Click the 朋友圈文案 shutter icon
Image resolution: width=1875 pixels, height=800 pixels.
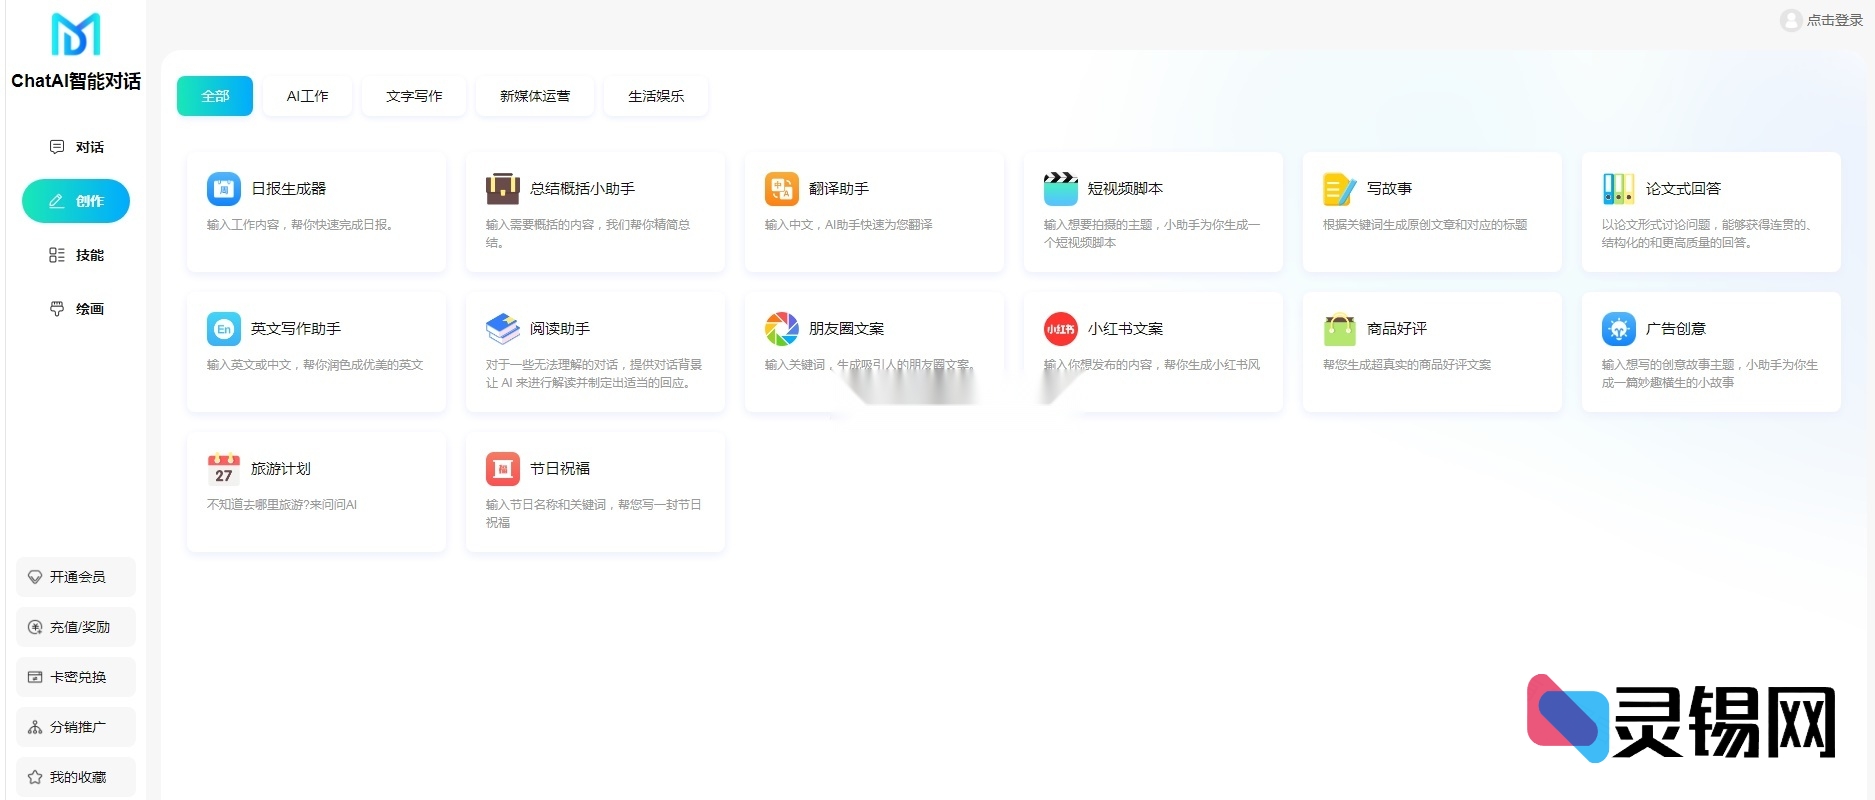click(x=782, y=328)
